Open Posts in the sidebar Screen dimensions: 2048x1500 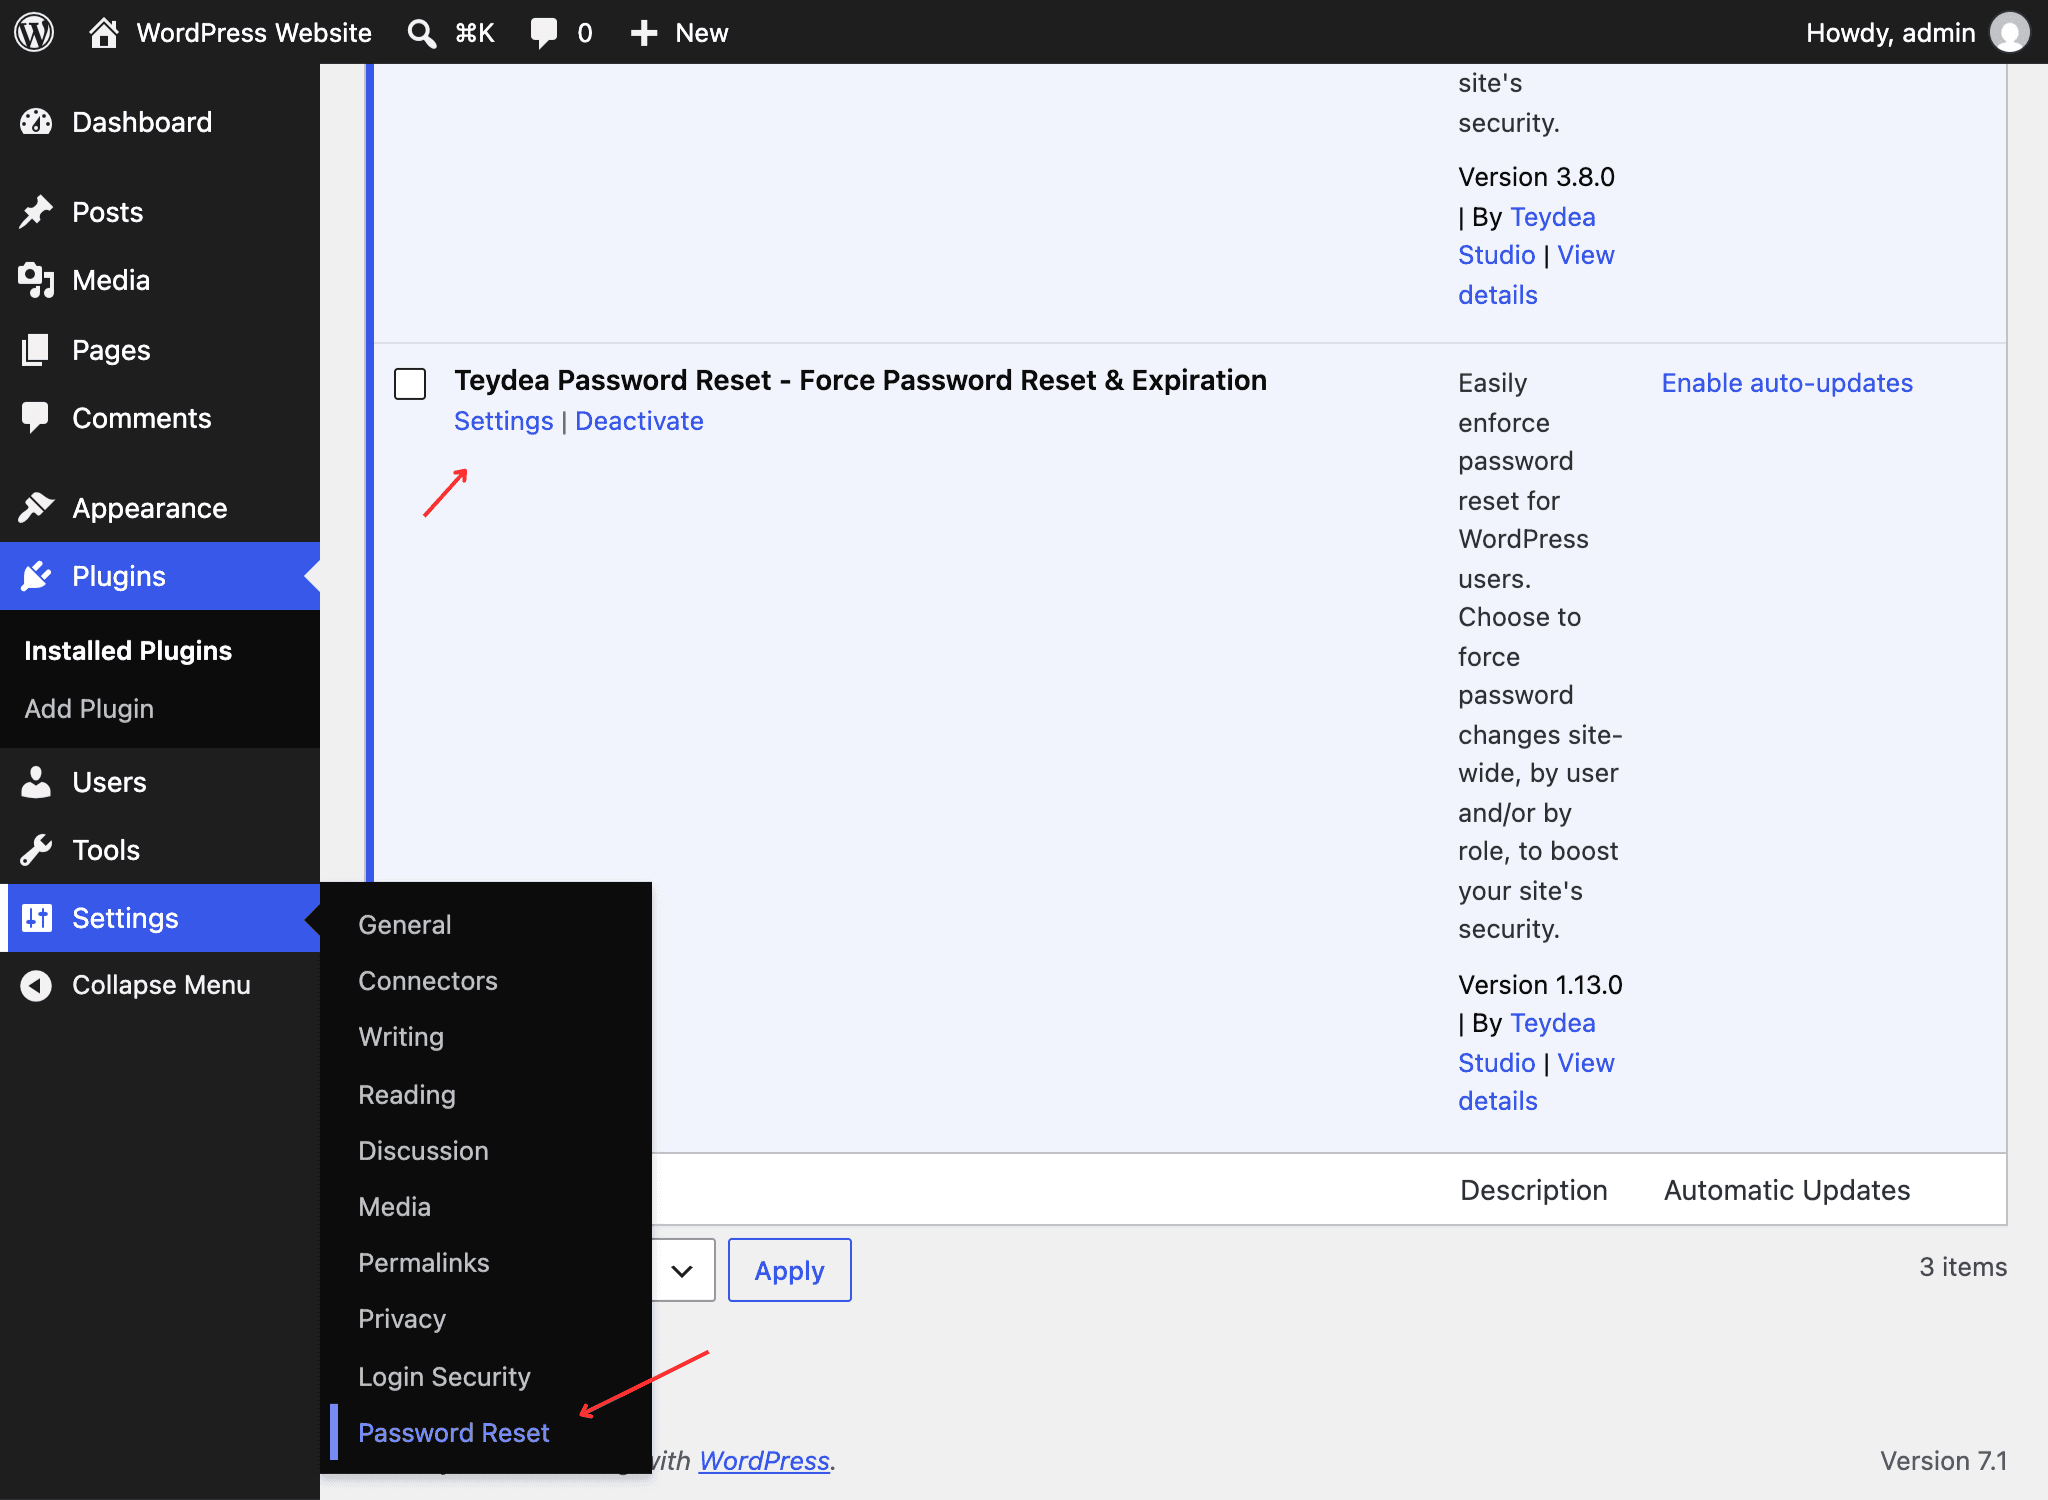pos(160,212)
